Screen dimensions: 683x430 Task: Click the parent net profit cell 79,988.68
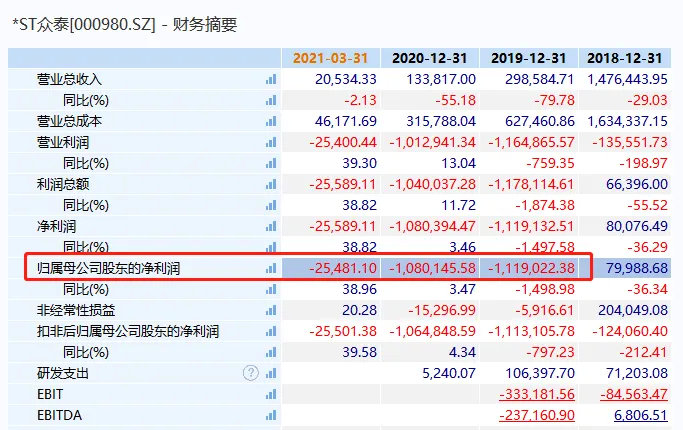637,268
